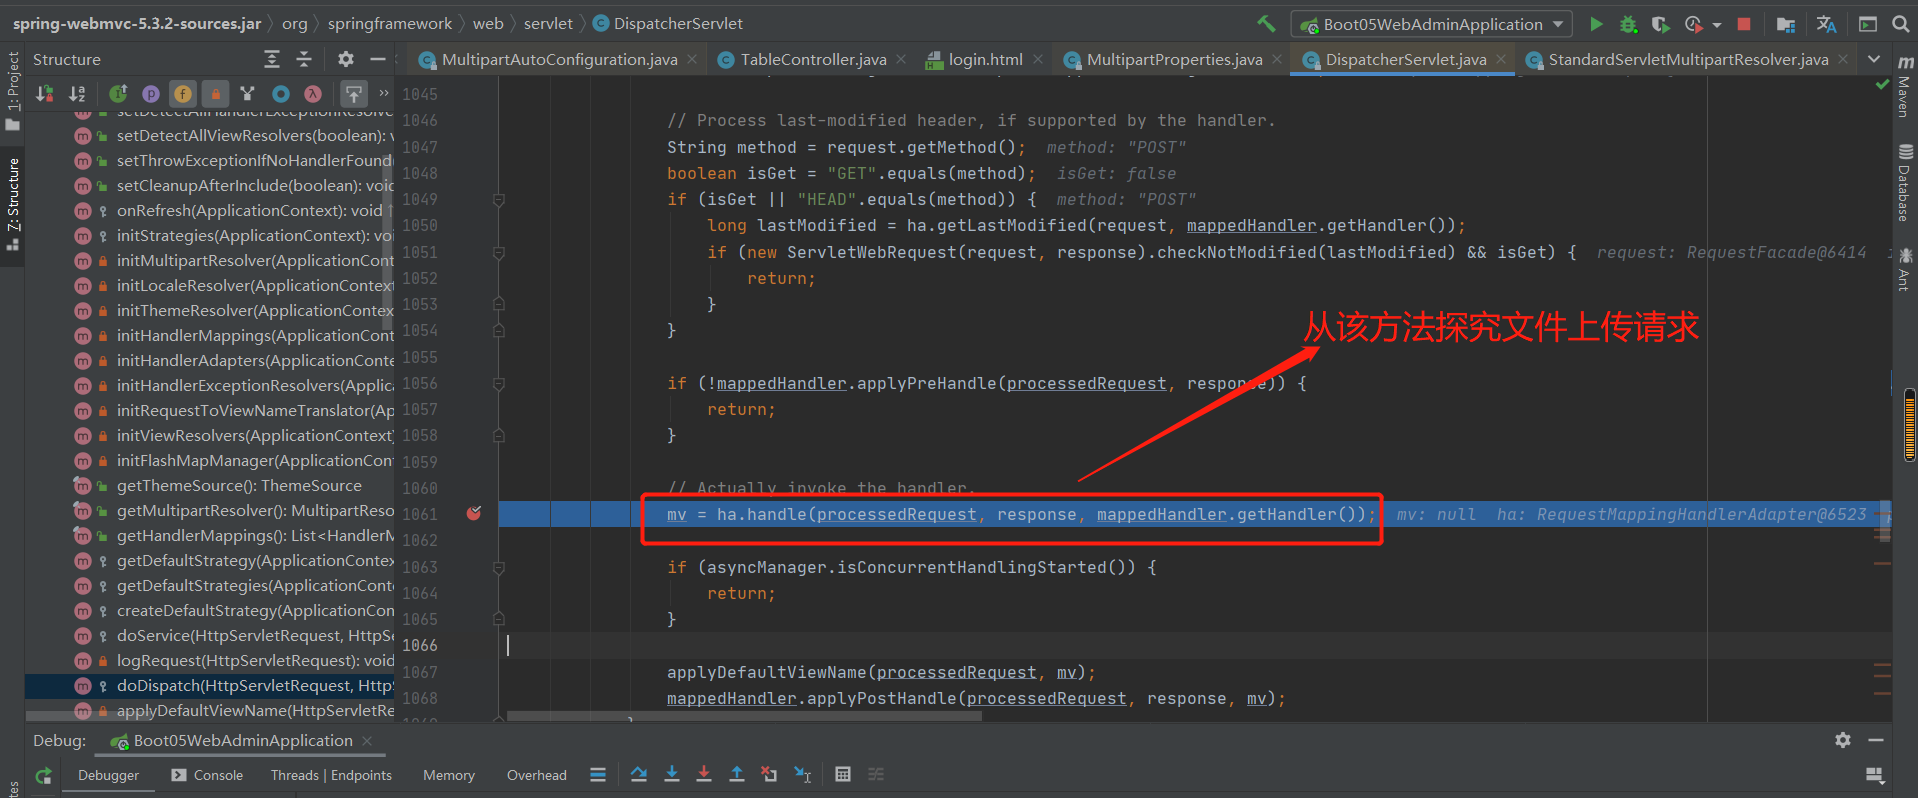The image size is (1918, 798).
Task: Run with Coverage shield icon
Action: (x=1660, y=24)
